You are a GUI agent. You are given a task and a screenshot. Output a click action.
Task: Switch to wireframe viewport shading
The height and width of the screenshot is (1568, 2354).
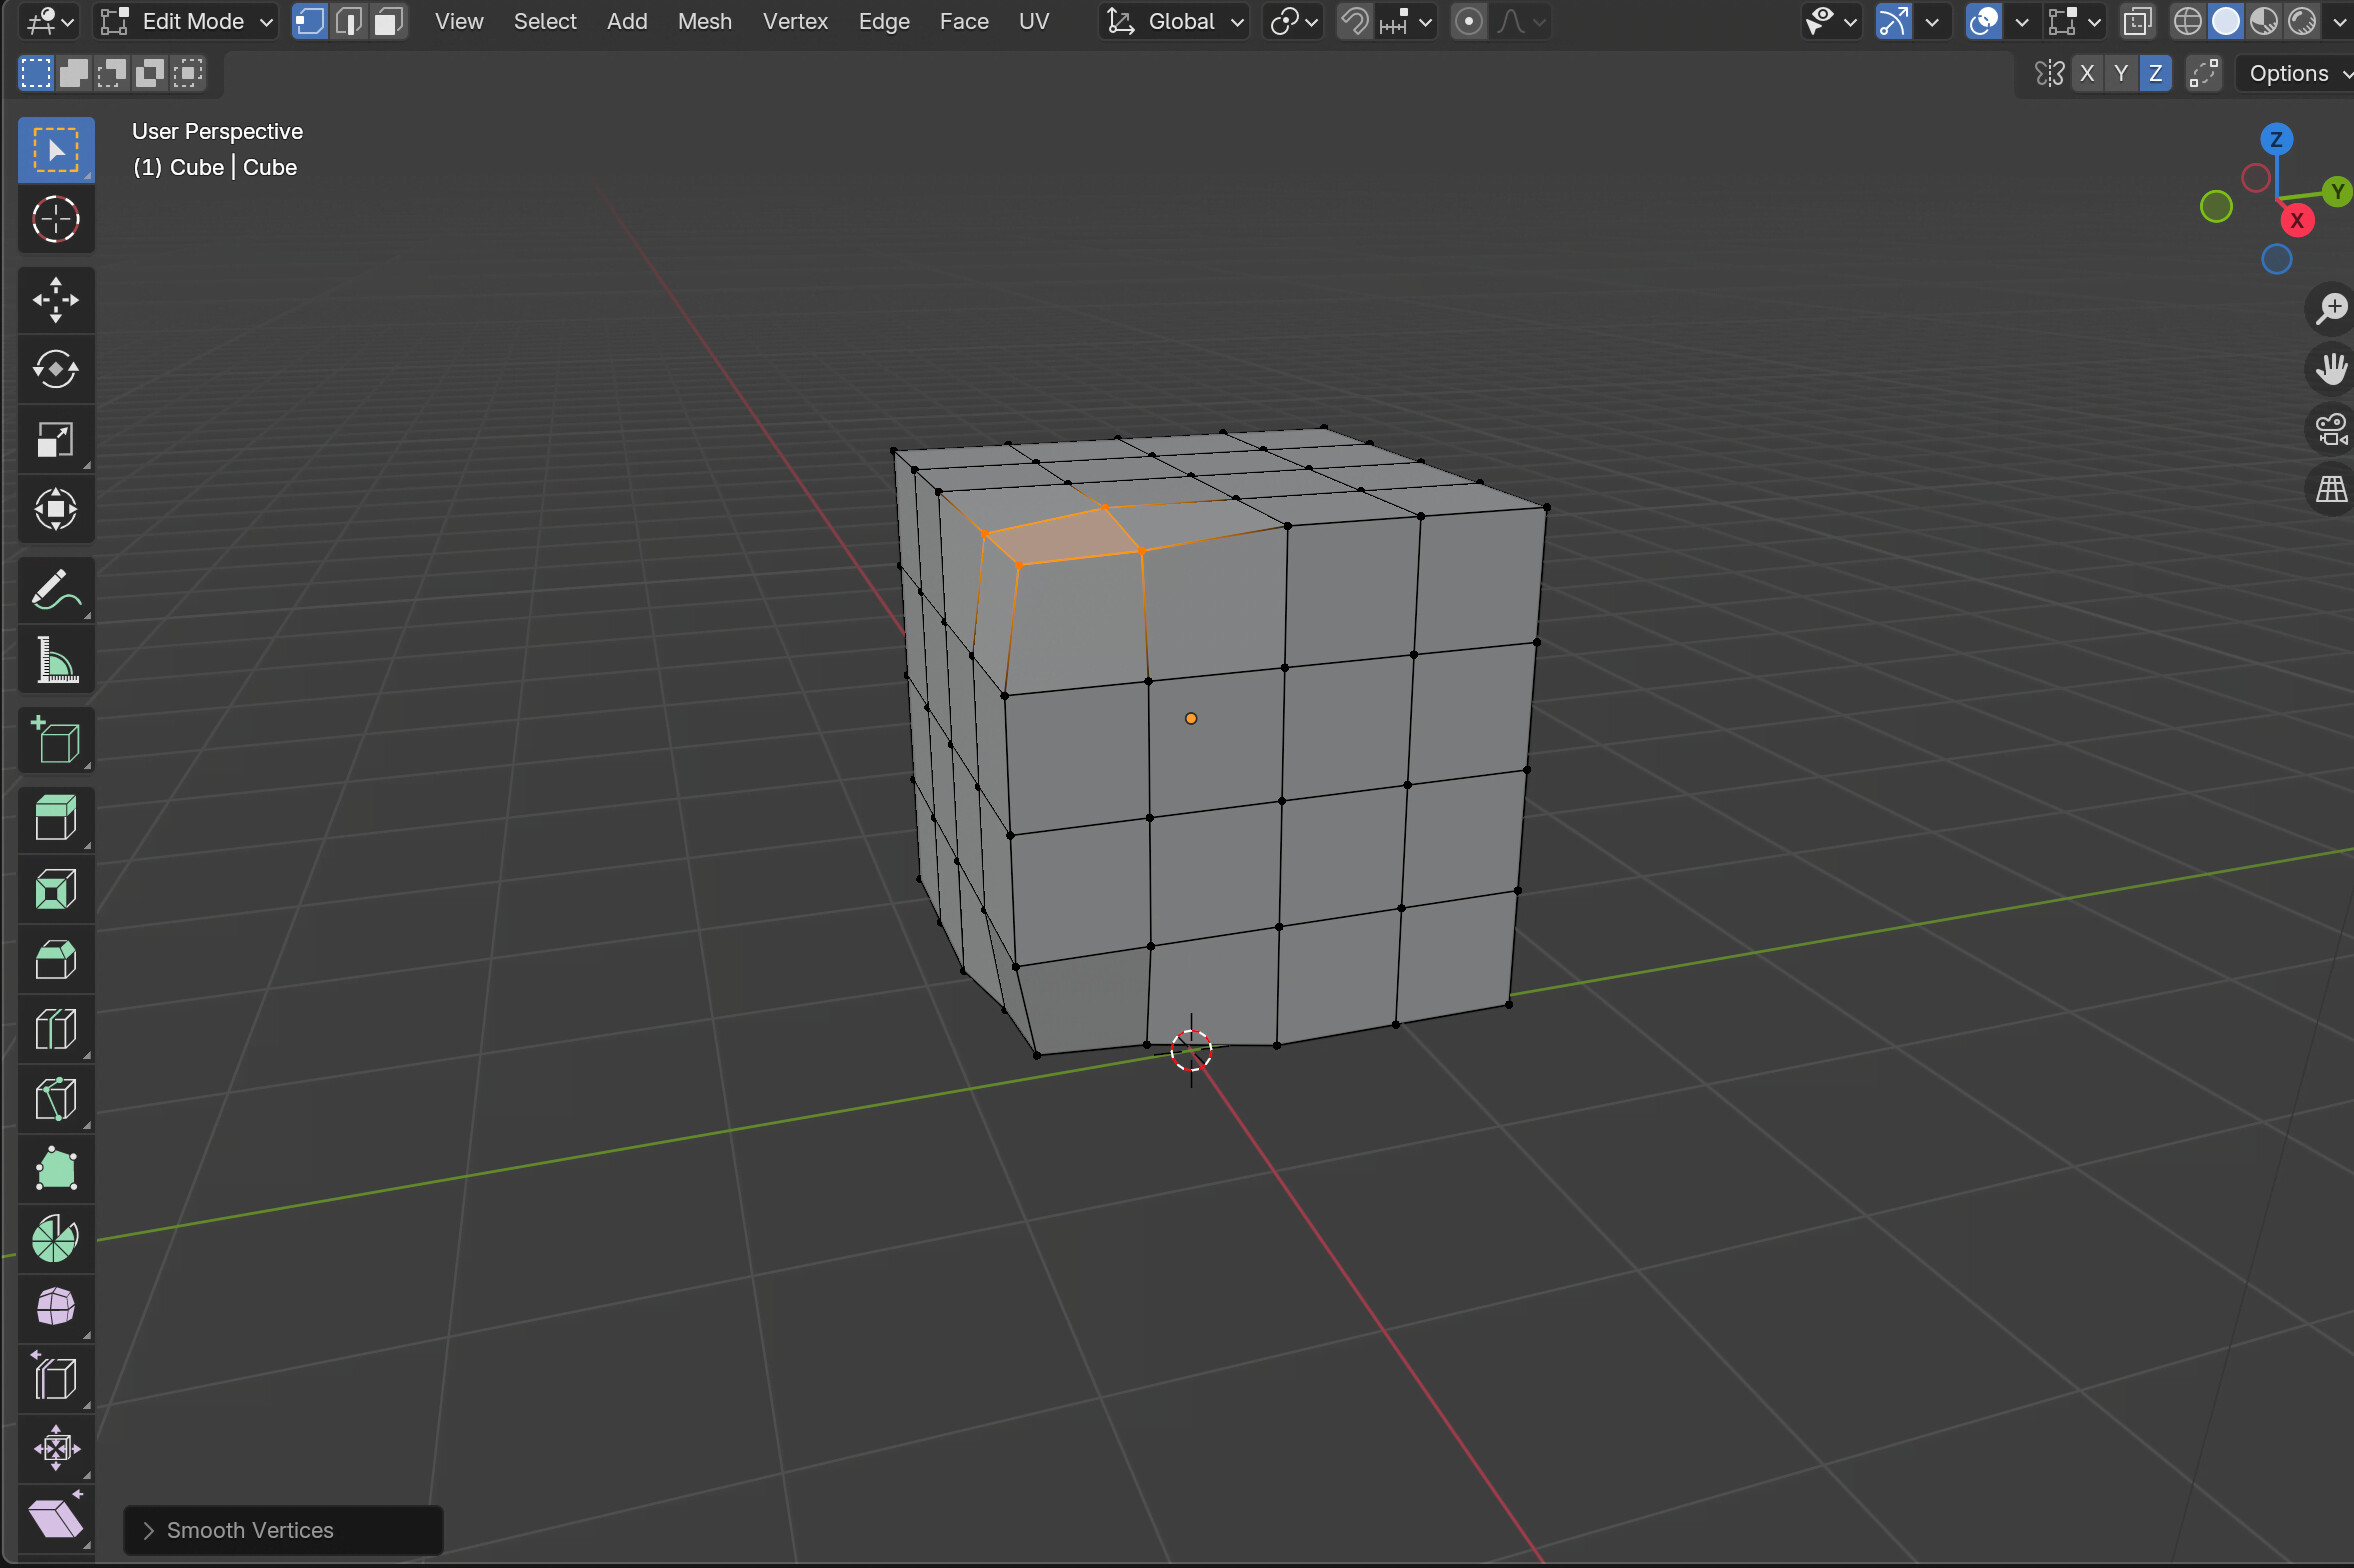point(2188,21)
